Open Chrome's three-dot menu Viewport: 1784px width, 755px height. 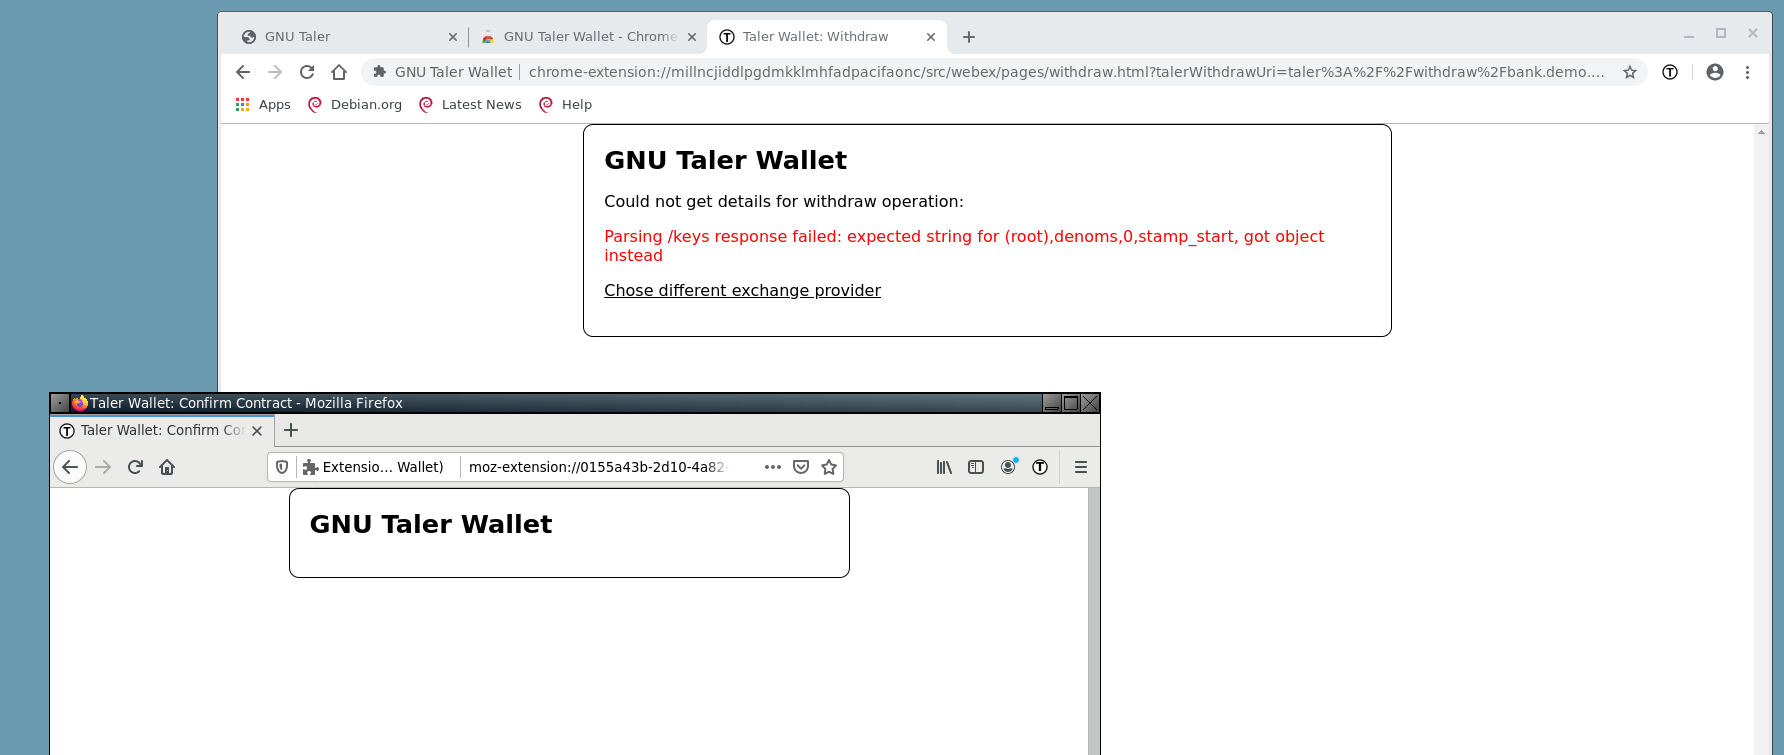click(x=1748, y=72)
